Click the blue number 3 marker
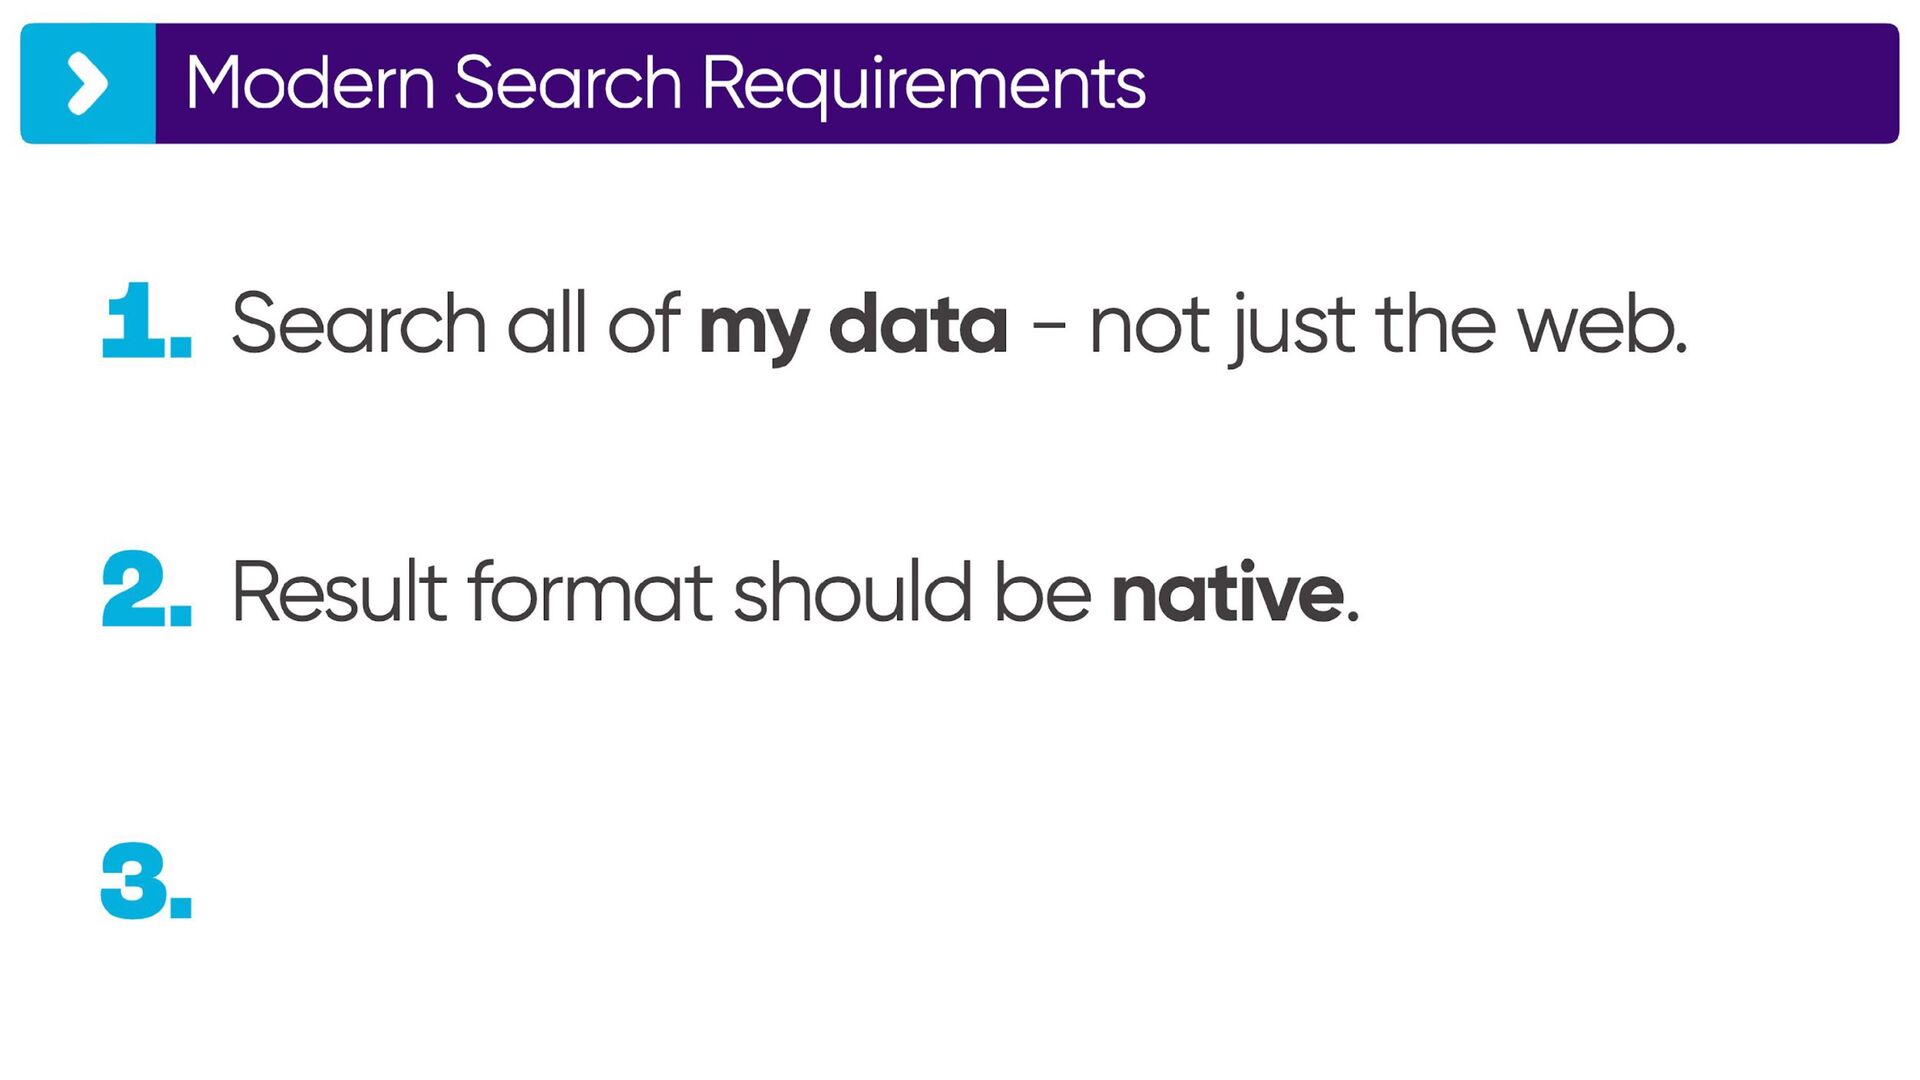Viewport: 1920px width, 1080px height. click(146, 881)
